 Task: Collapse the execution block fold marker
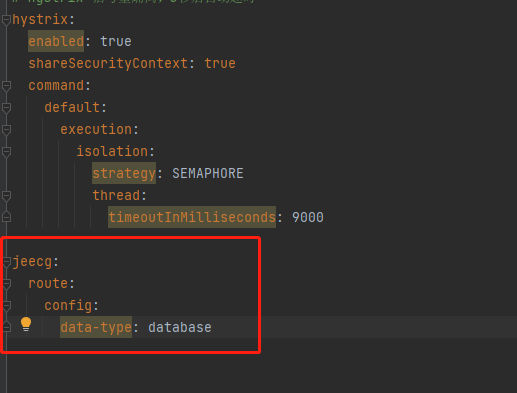[6, 130]
